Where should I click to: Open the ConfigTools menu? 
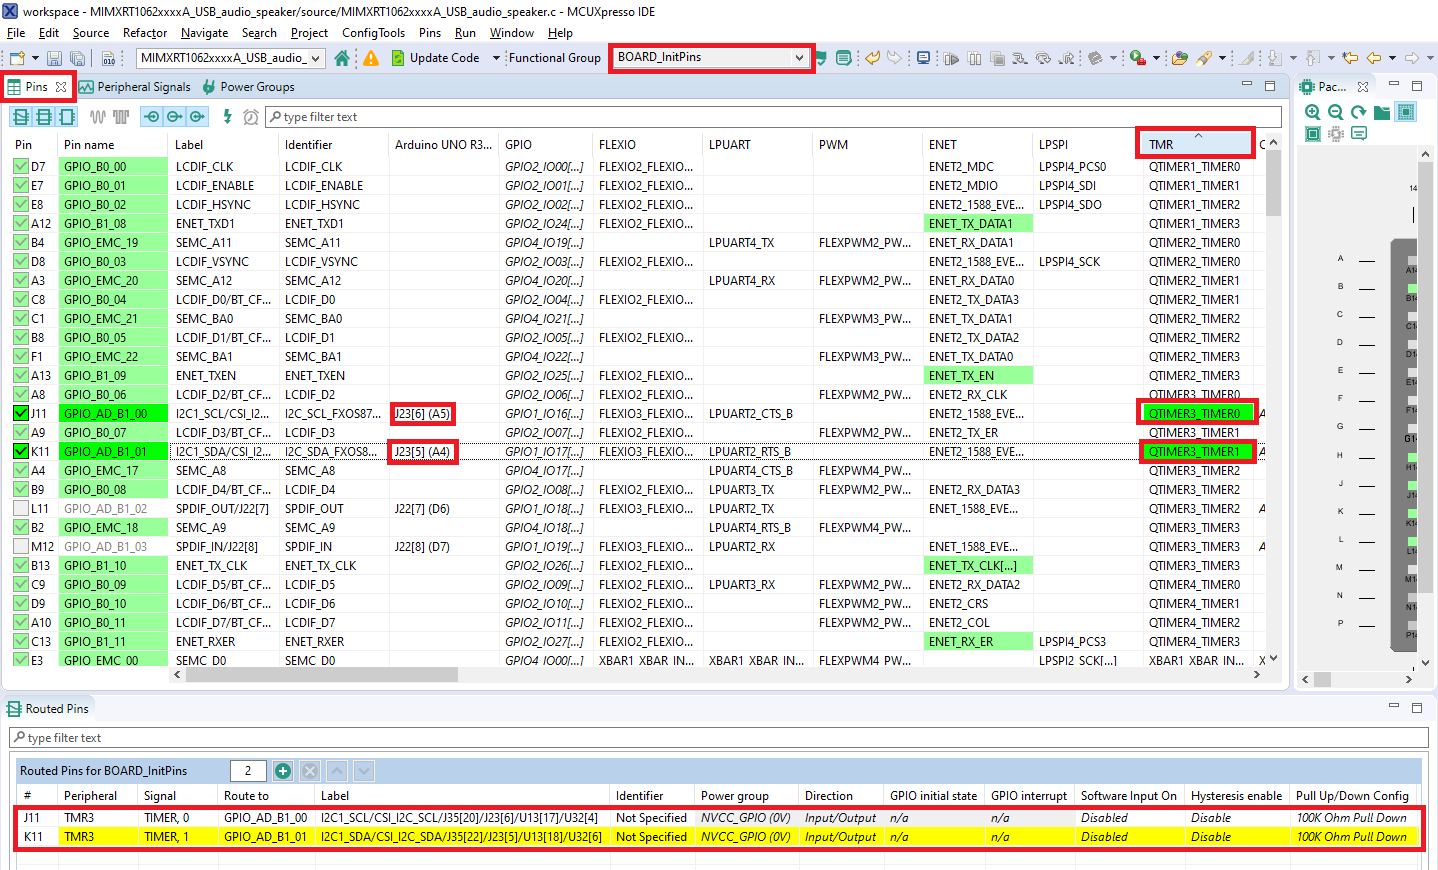[x=373, y=32]
